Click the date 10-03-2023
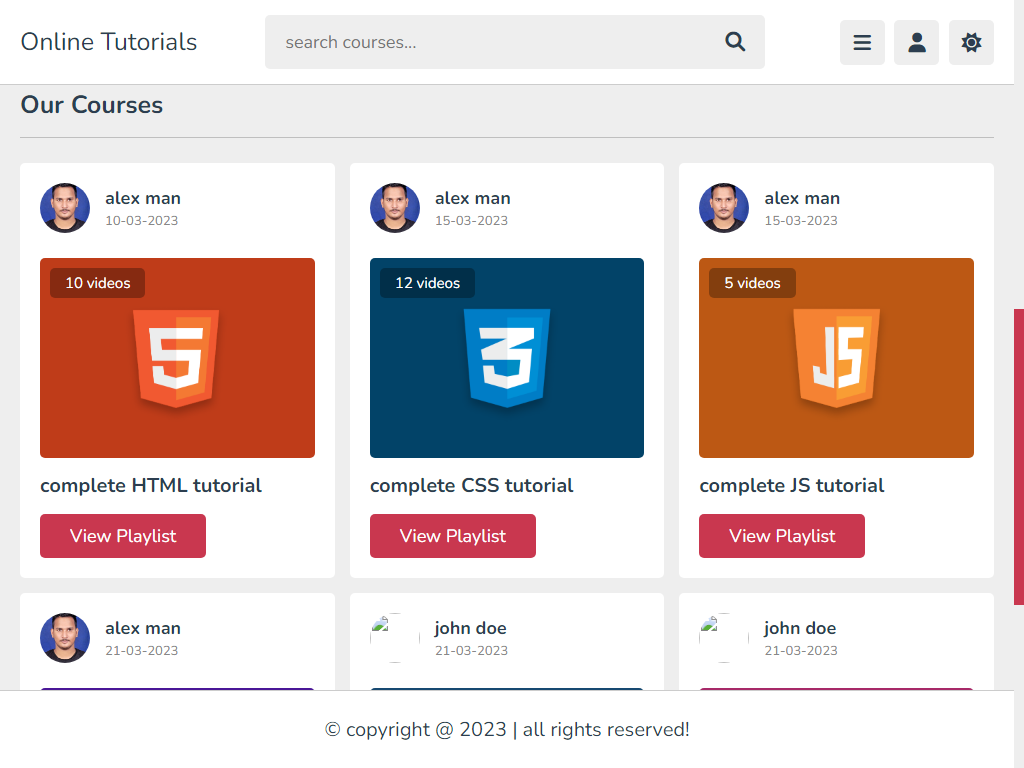 click(x=142, y=221)
